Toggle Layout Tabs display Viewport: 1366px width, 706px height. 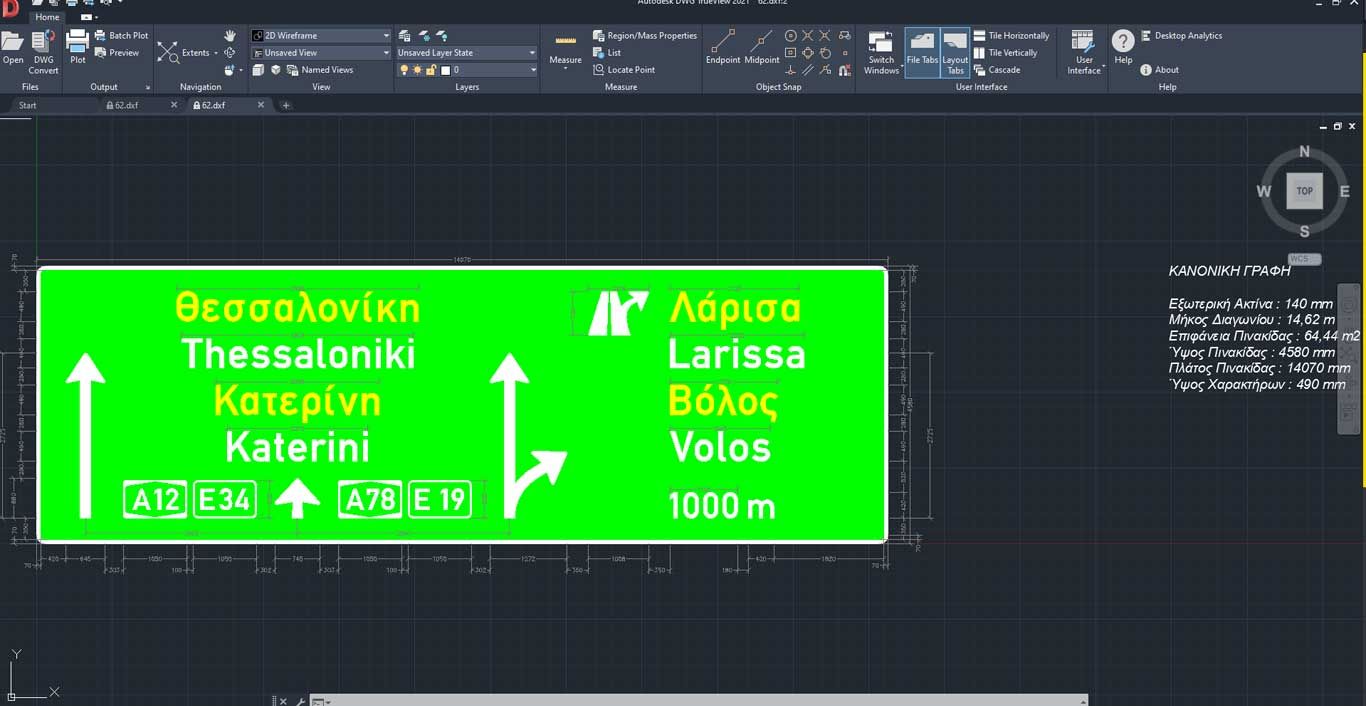(x=955, y=52)
